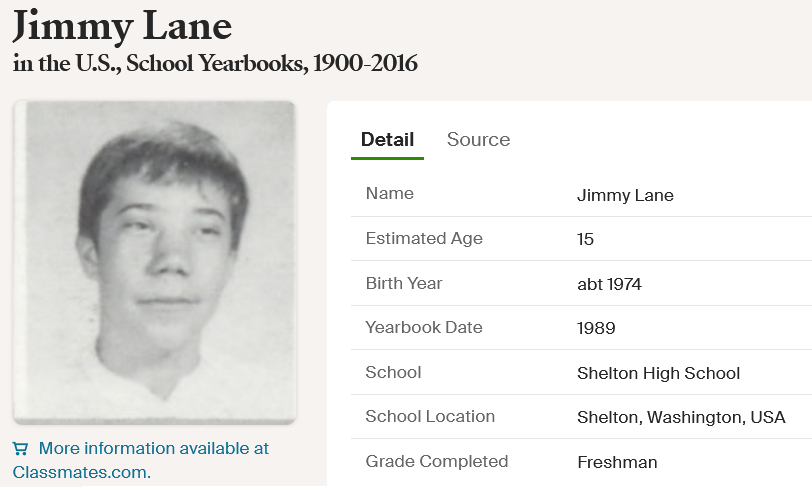Select the Jimmy Lane name value
This screenshot has width=812, height=487.
(625, 195)
